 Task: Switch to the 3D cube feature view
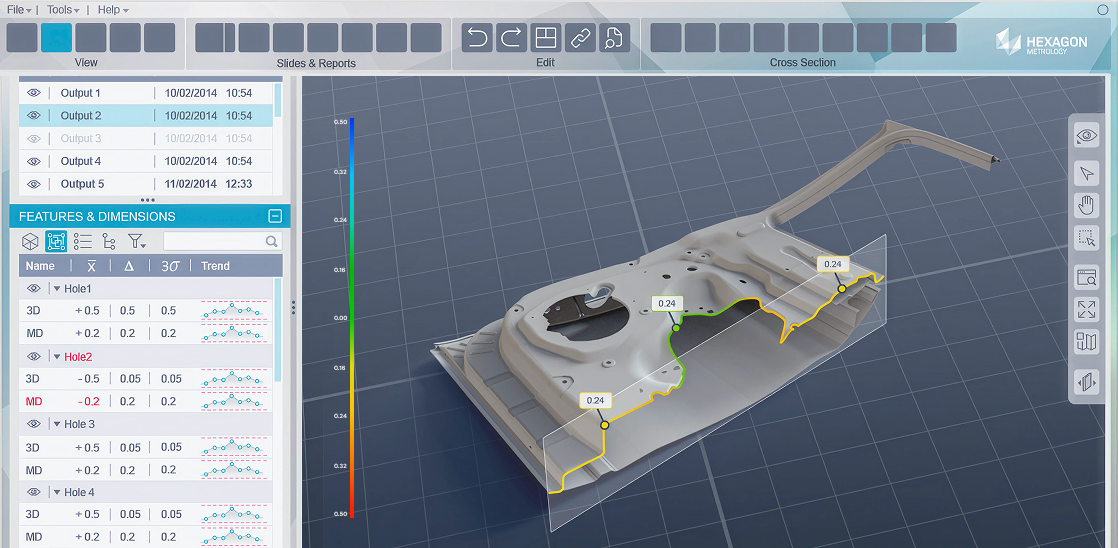[x=30, y=242]
